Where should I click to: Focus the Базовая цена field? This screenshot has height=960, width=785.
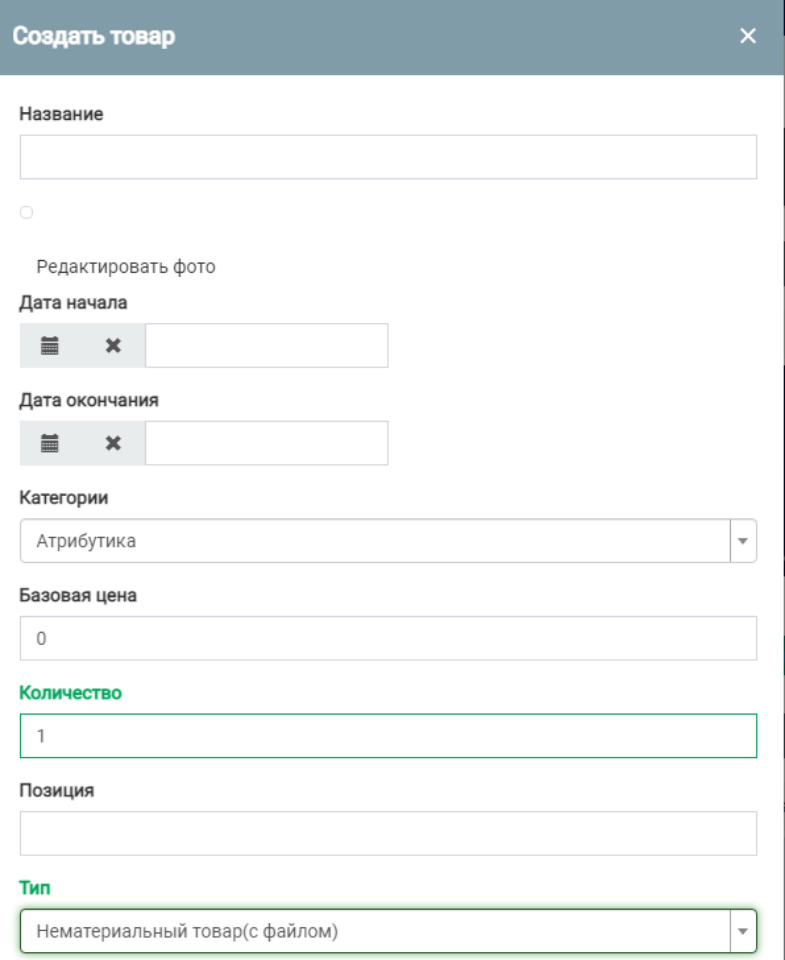click(x=387, y=638)
